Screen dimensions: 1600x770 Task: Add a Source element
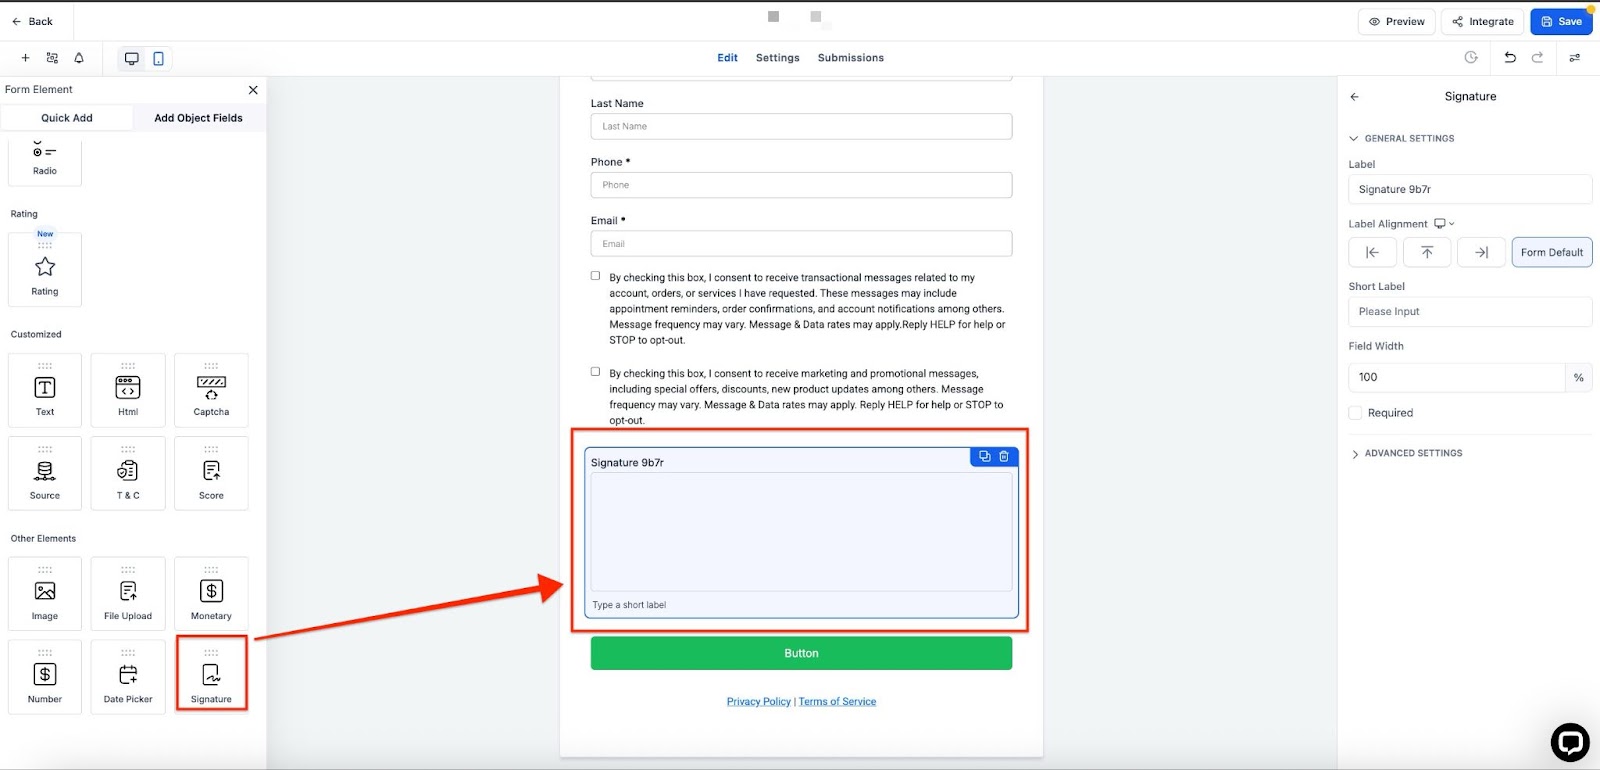[45, 474]
